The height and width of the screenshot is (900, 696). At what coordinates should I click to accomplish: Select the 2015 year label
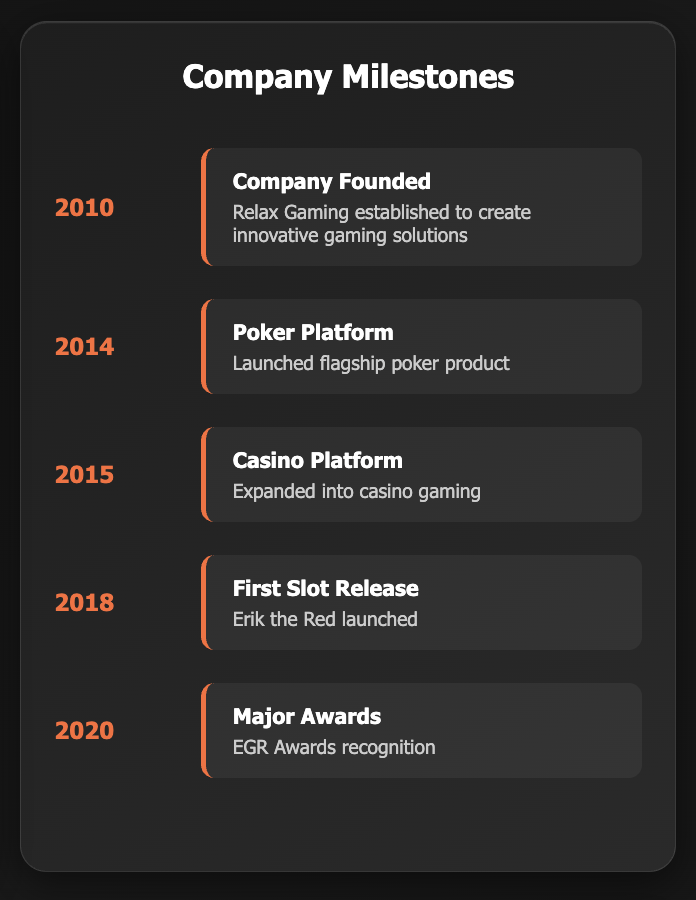point(84,475)
